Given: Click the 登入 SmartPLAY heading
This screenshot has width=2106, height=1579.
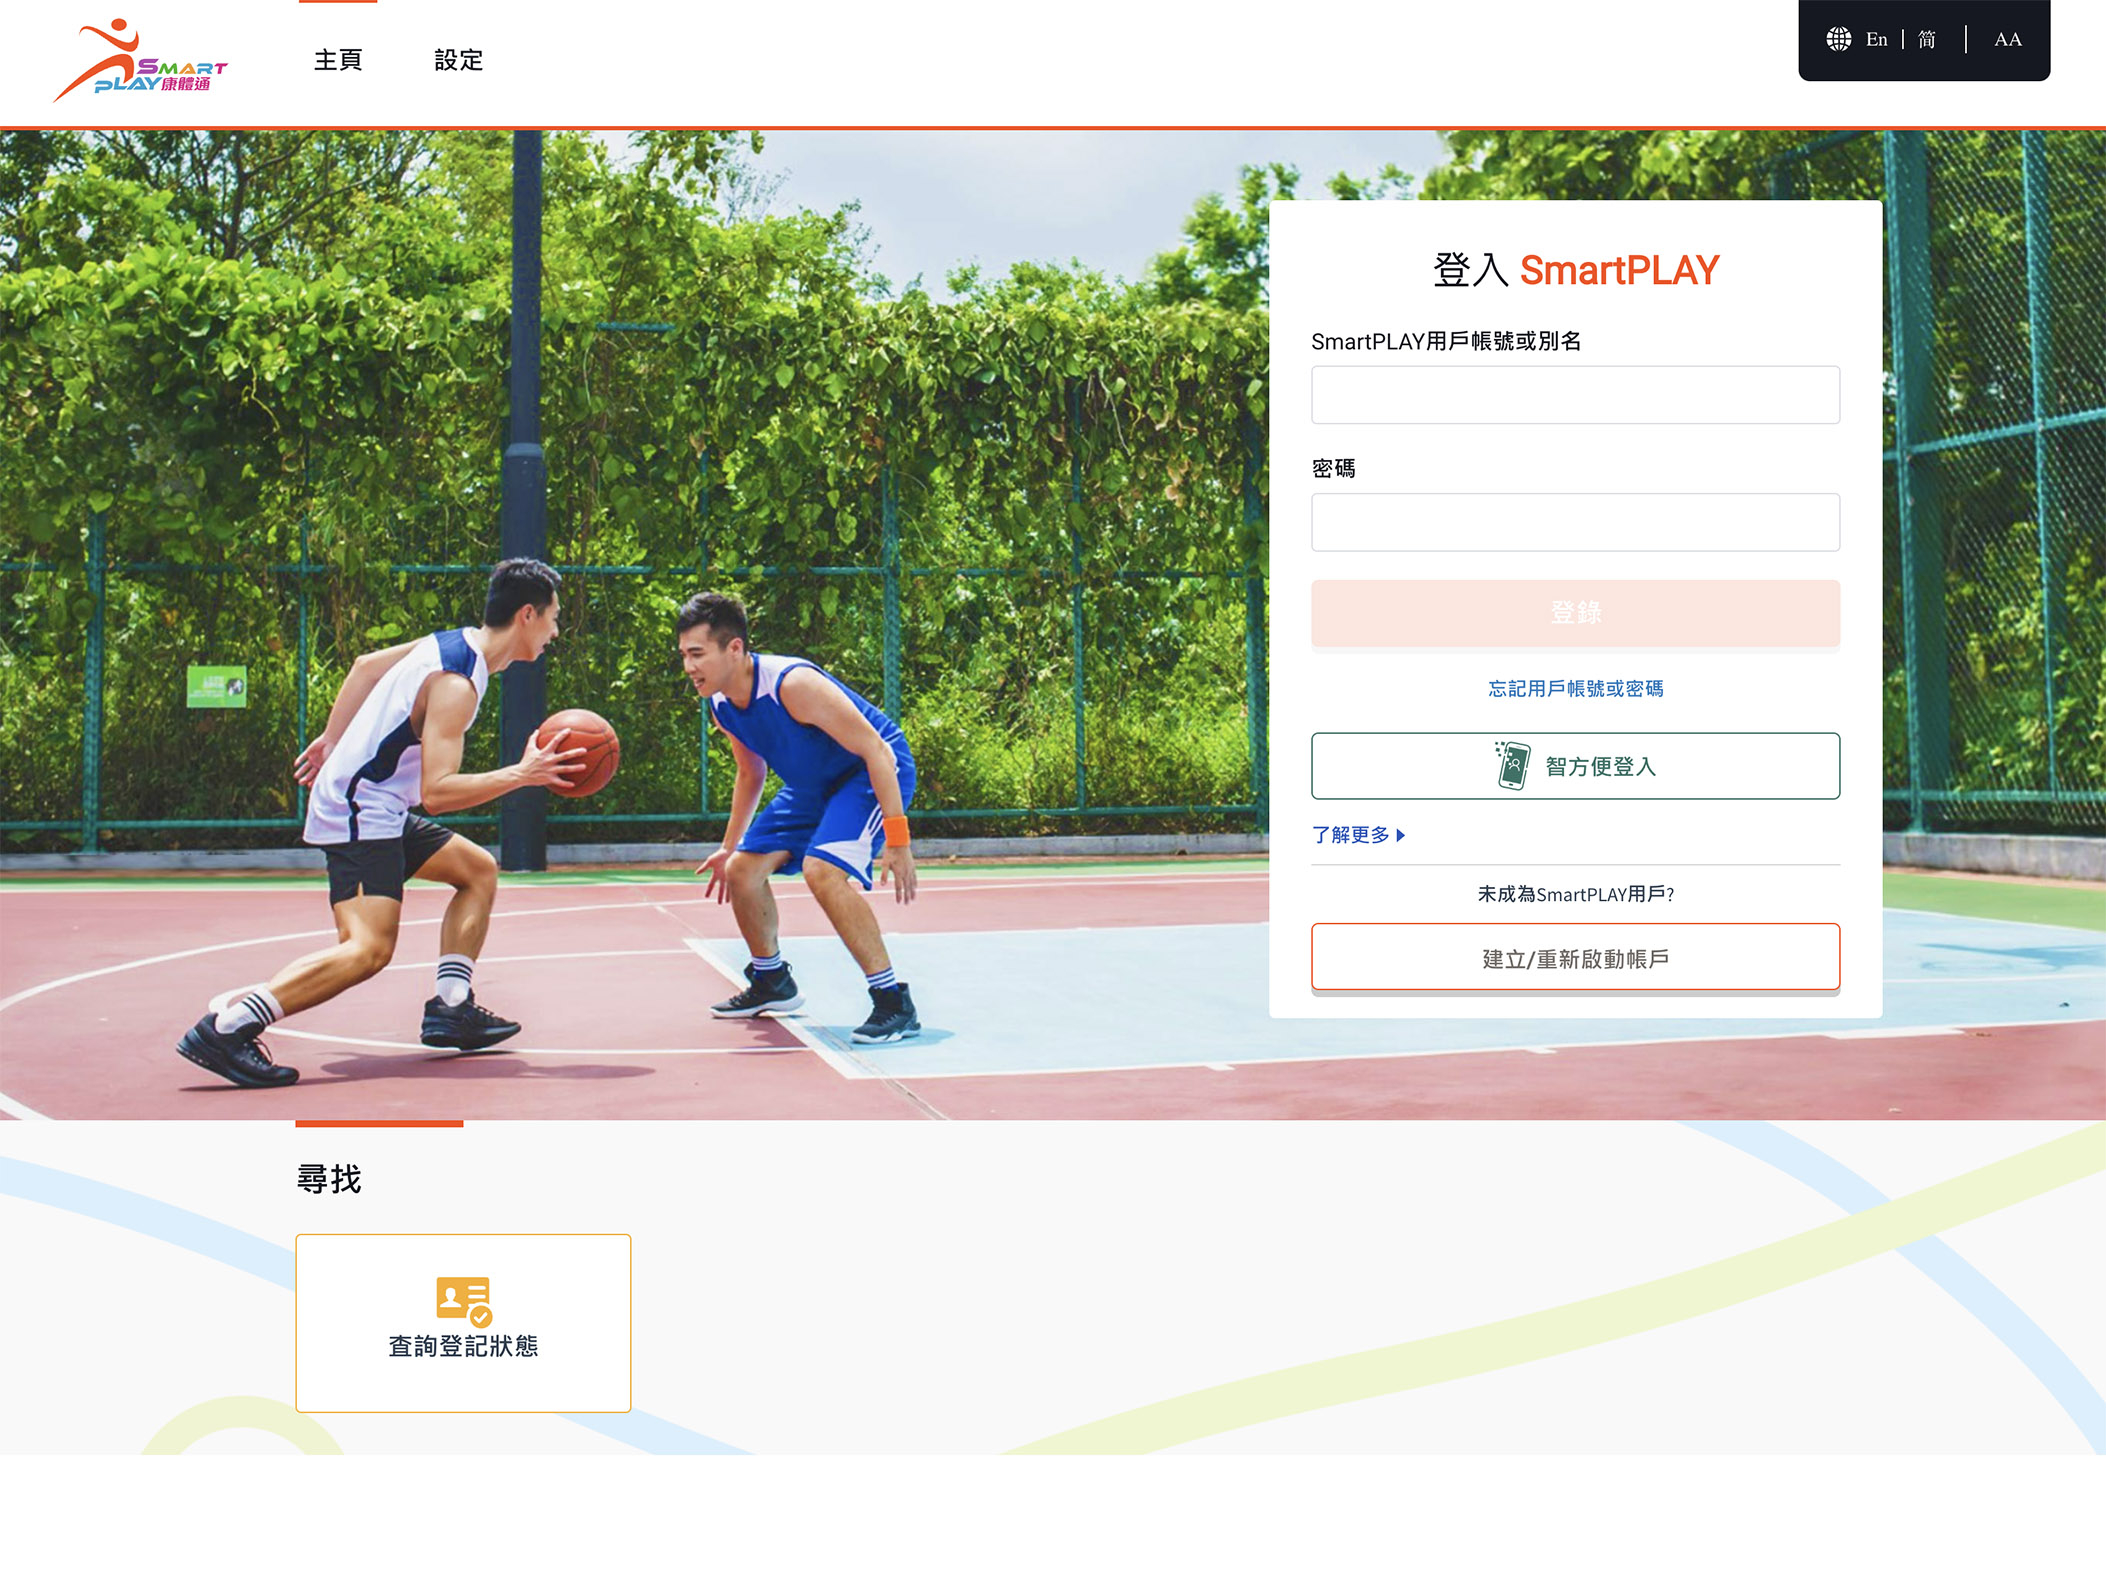Looking at the screenshot, I should coord(1575,271).
